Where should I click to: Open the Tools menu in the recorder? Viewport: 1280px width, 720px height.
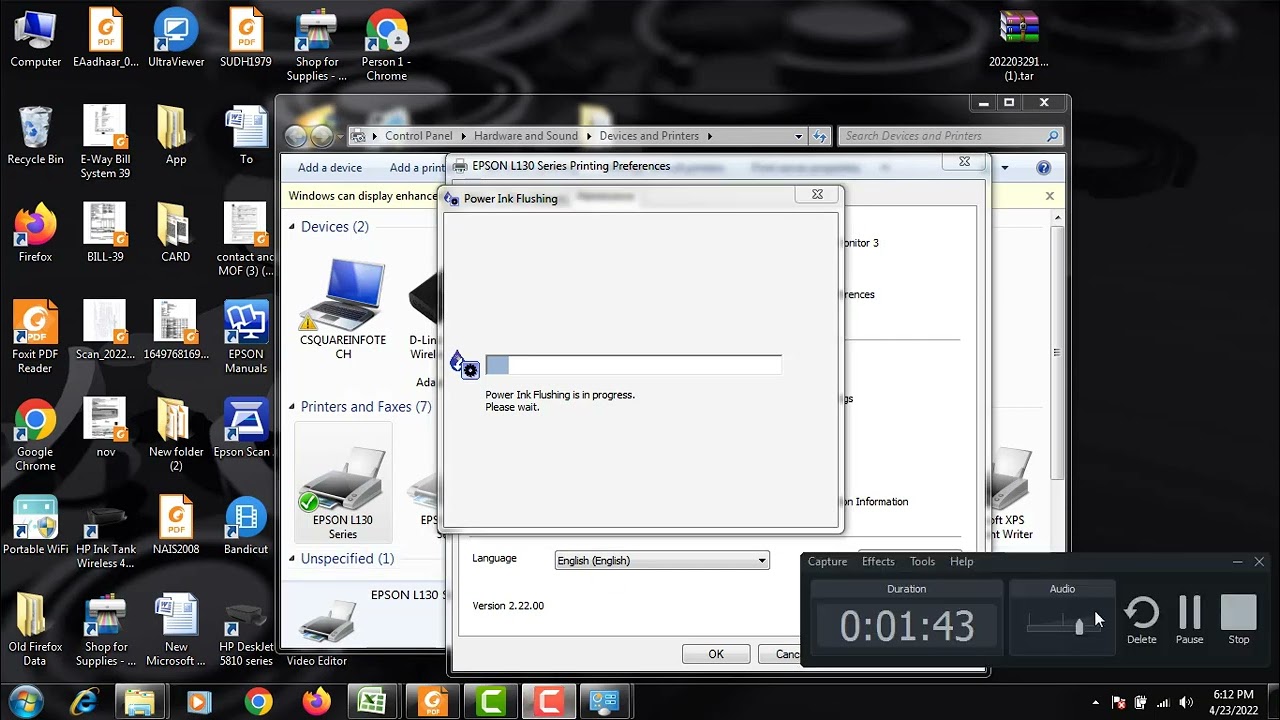click(x=922, y=562)
